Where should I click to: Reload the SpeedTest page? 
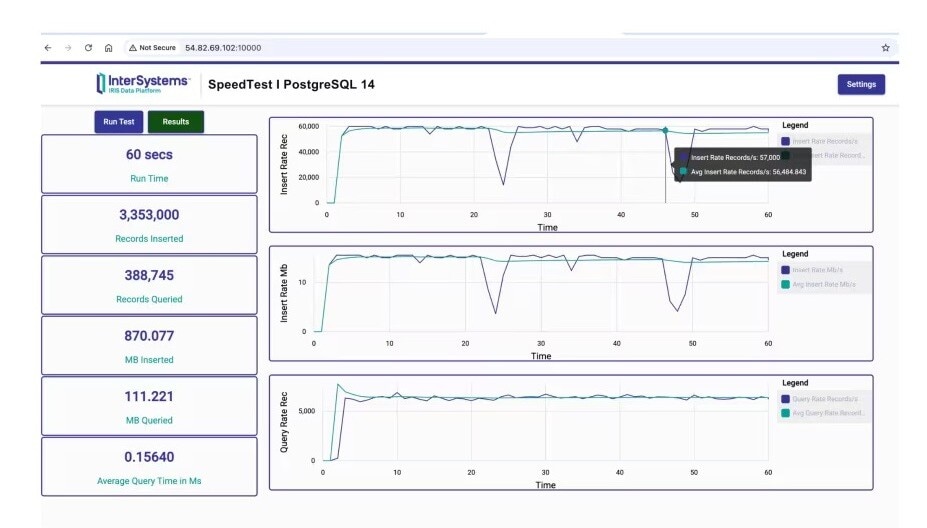pyautogui.click(x=88, y=48)
